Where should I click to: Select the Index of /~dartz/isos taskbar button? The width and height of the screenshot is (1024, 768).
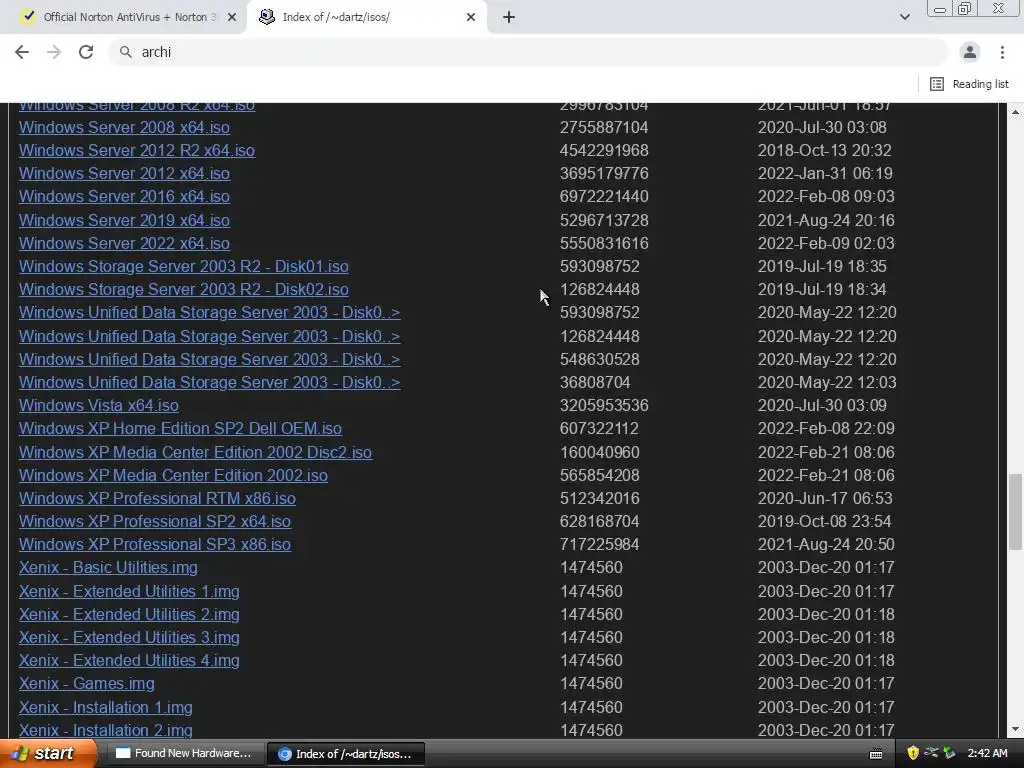pos(346,754)
